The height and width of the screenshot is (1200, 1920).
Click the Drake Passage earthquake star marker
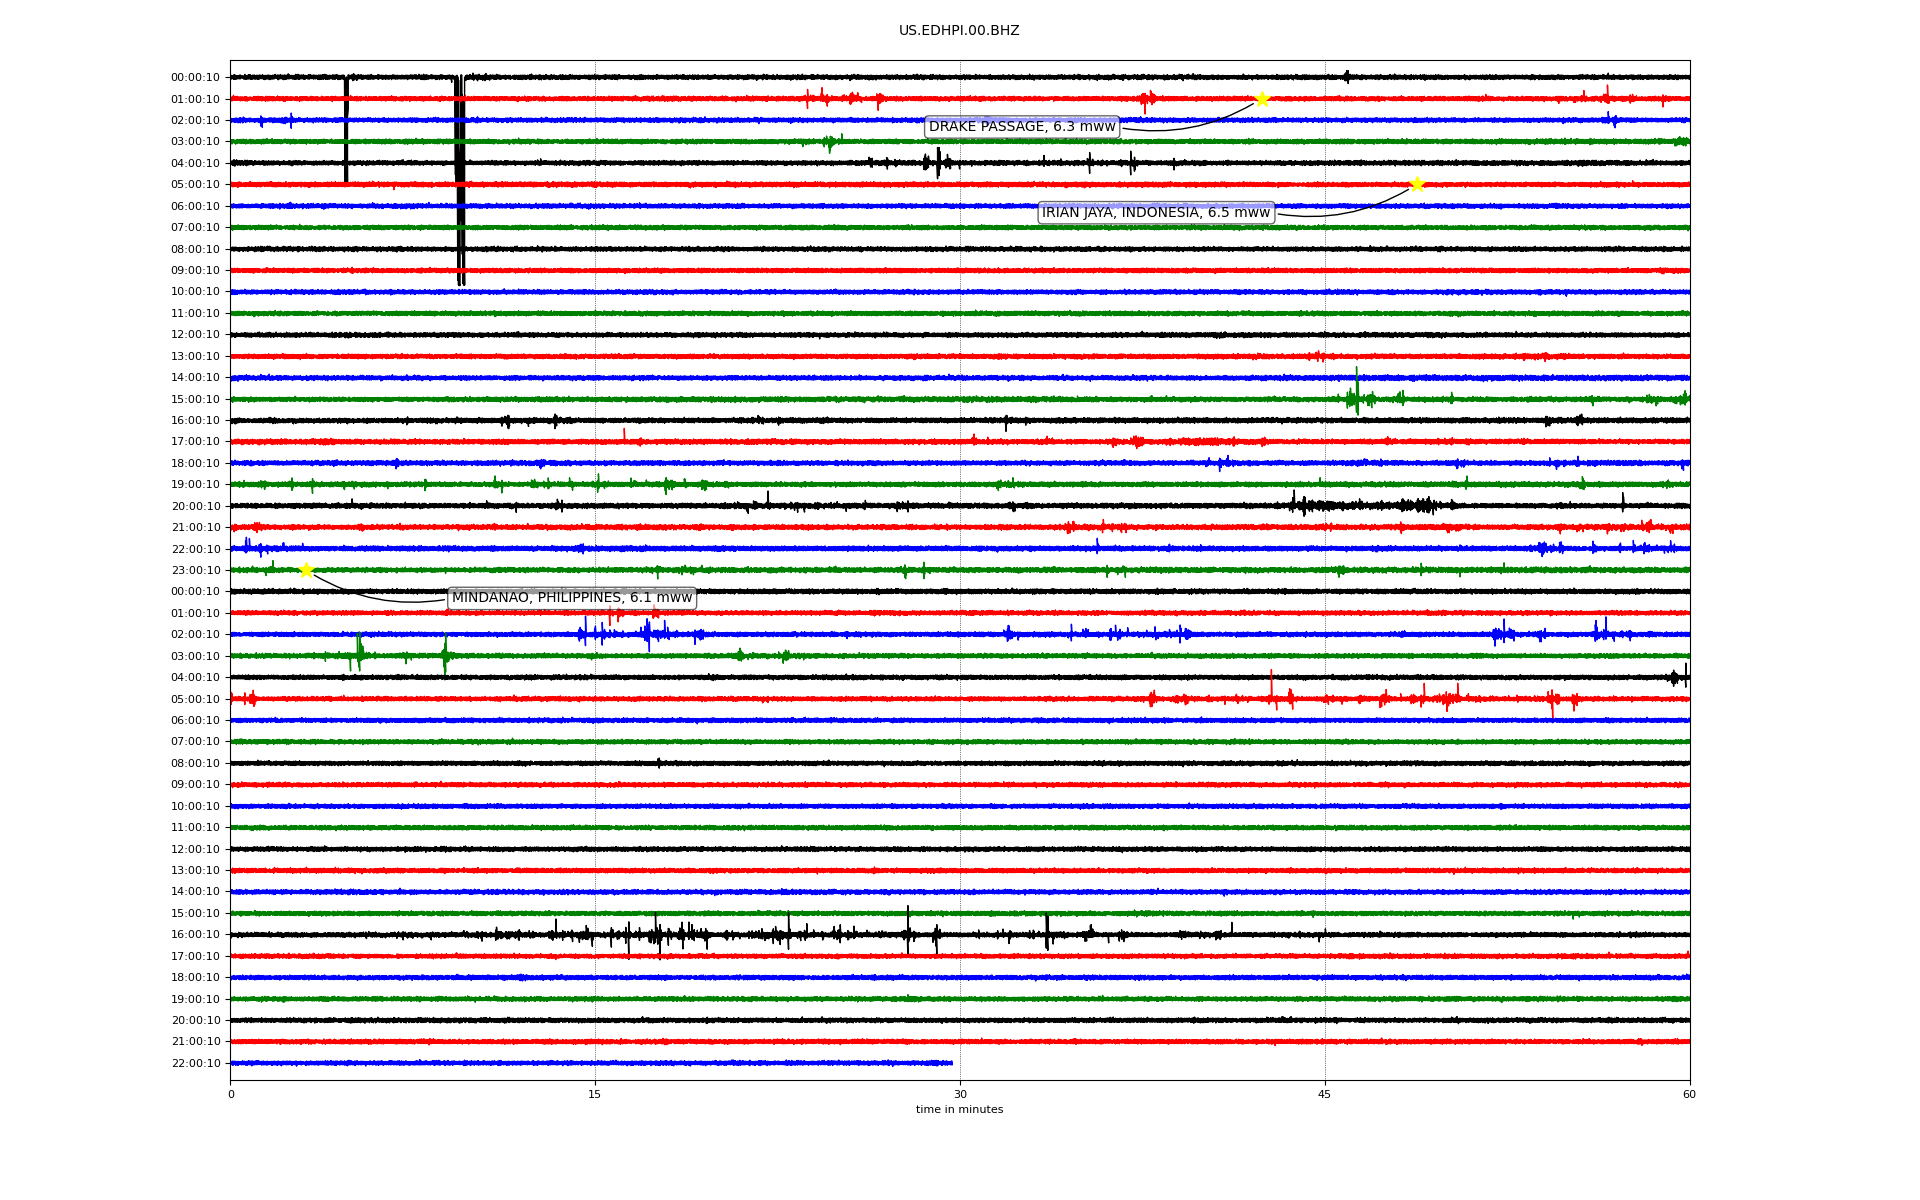pyautogui.click(x=1262, y=98)
